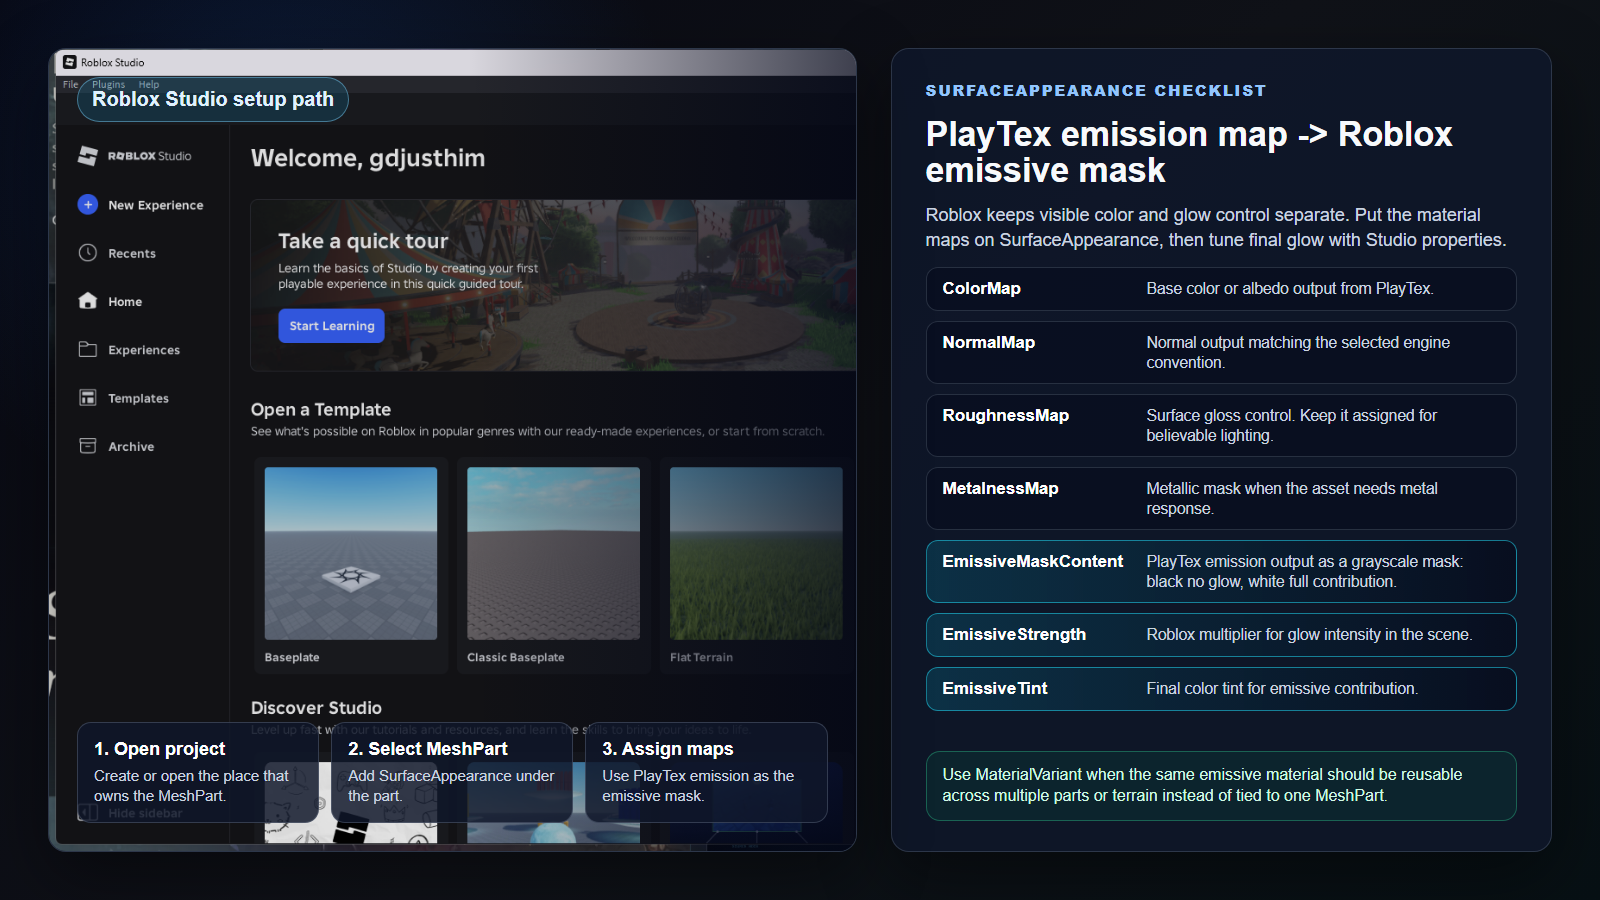
Task: Select the Baseplate template thumbnail
Action: pos(351,553)
